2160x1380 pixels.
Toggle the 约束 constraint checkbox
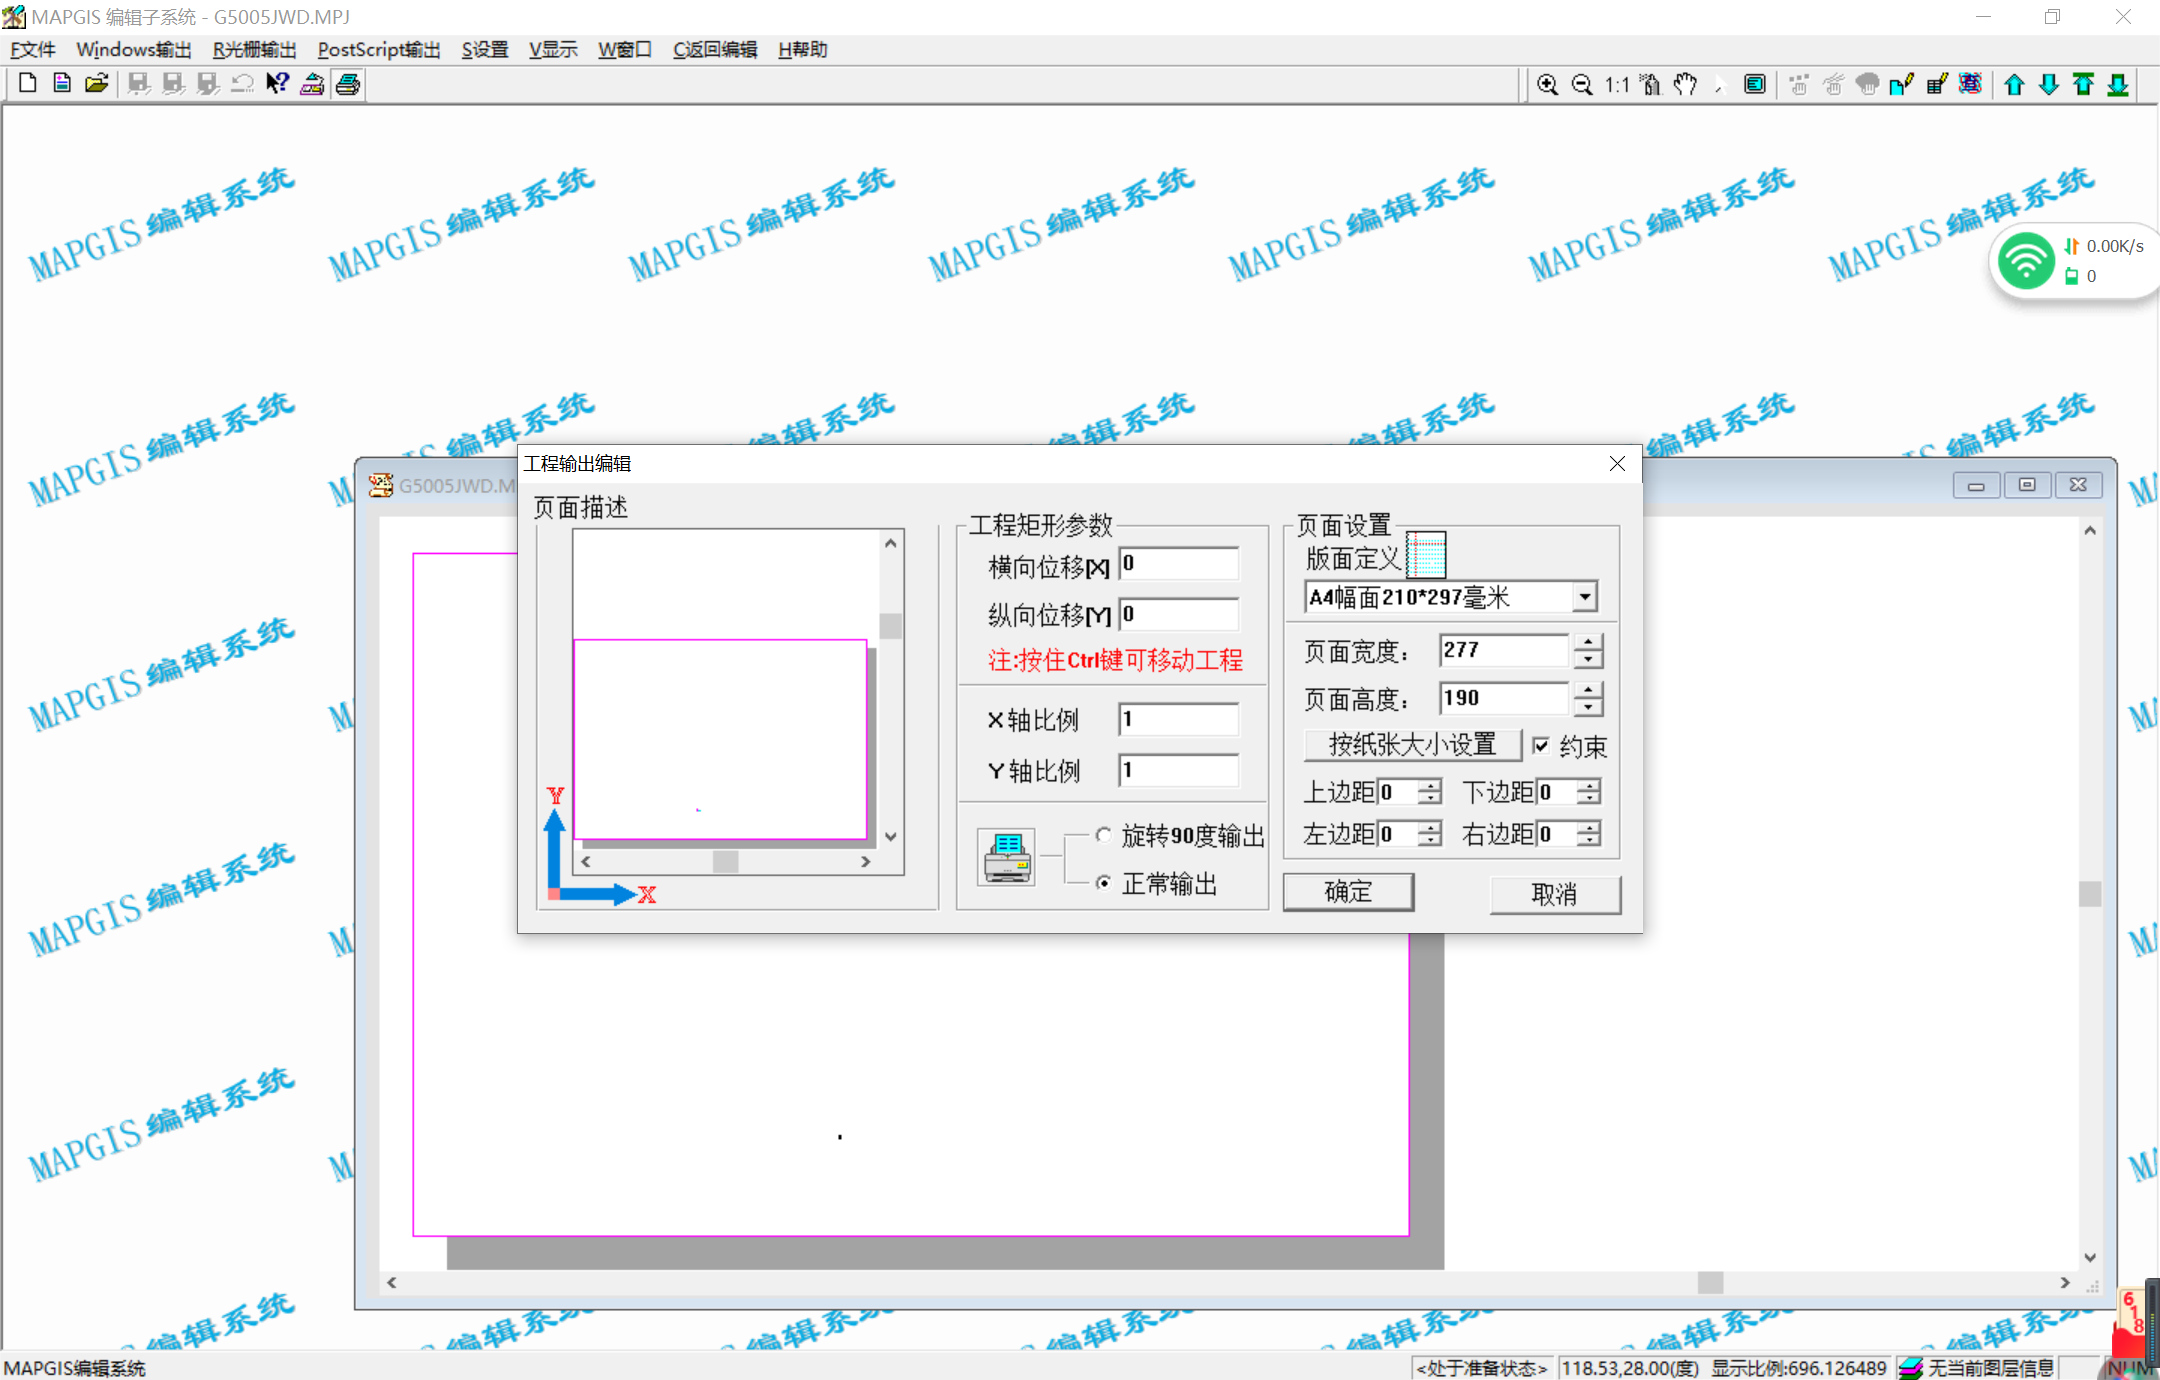tap(1541, 745)
